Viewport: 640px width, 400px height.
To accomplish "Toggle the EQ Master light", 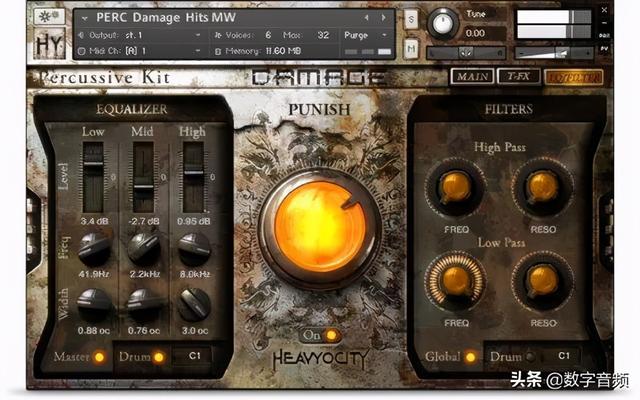I will (x=99, y=357).
